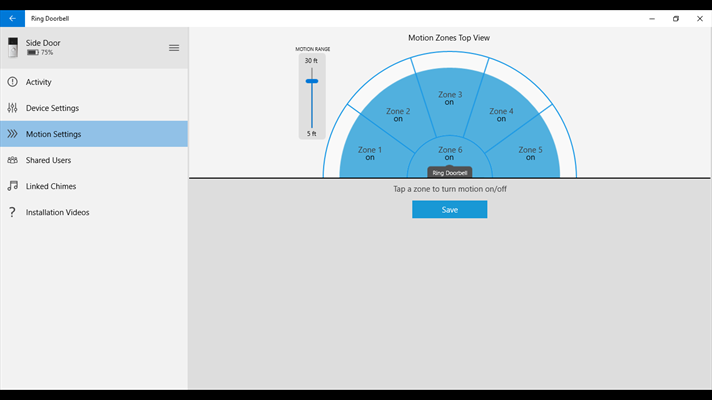Go back with the blue arrow button

click(x=12, y=19)
